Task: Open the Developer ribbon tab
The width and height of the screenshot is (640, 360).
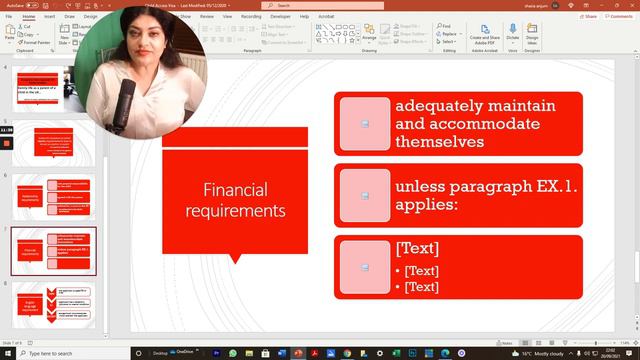Action: coord(280,17)
